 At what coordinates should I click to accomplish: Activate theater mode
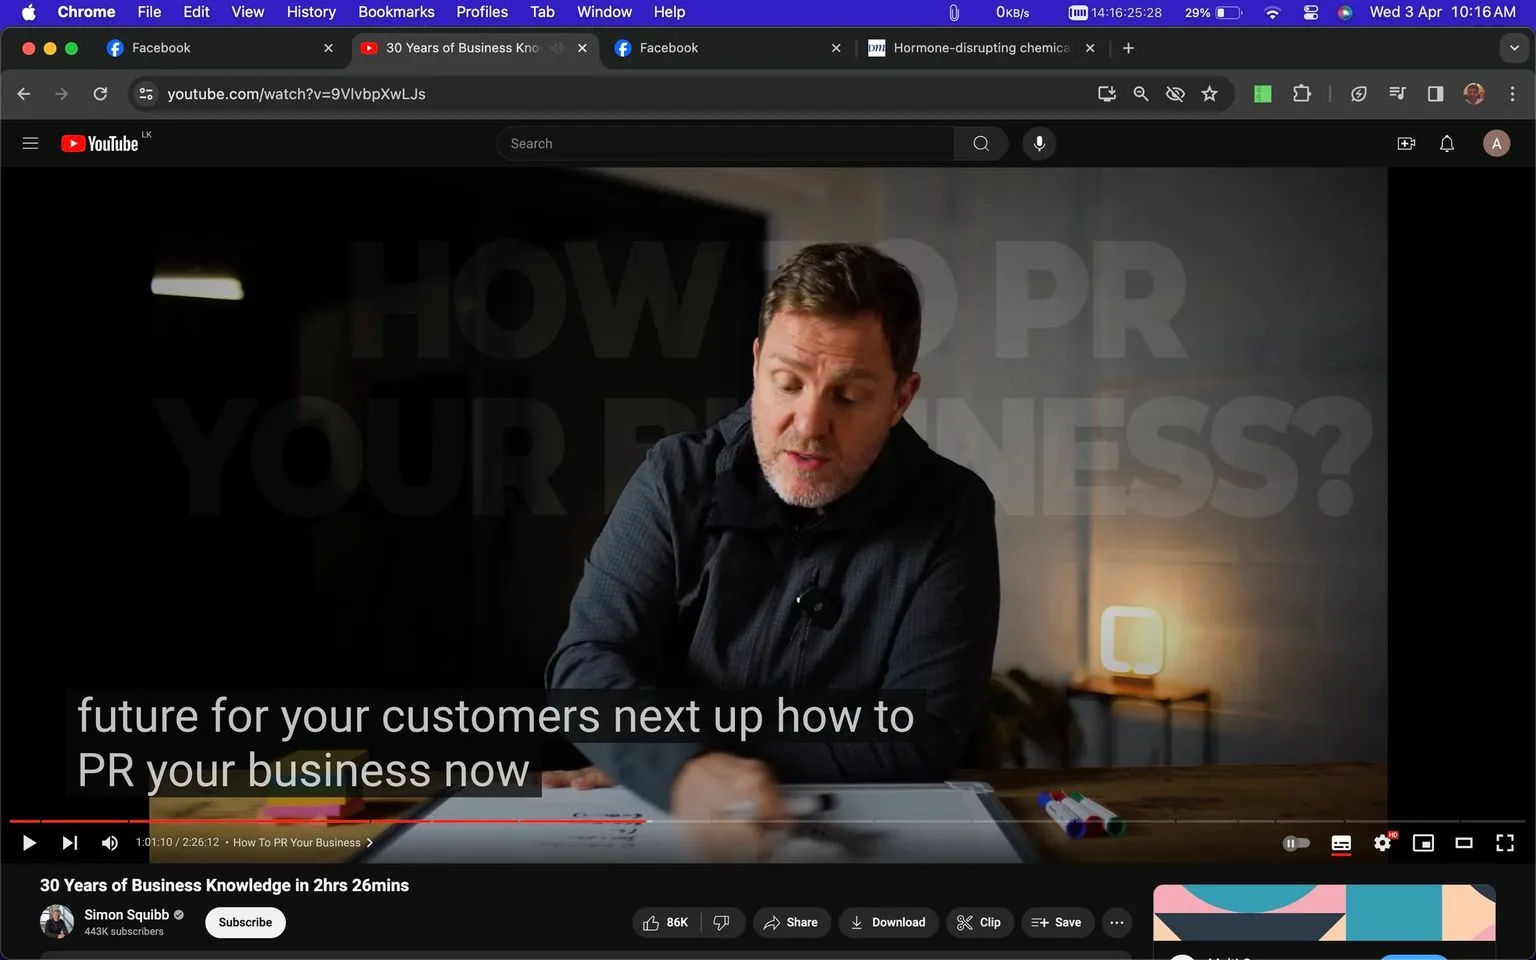point(1463,842)
